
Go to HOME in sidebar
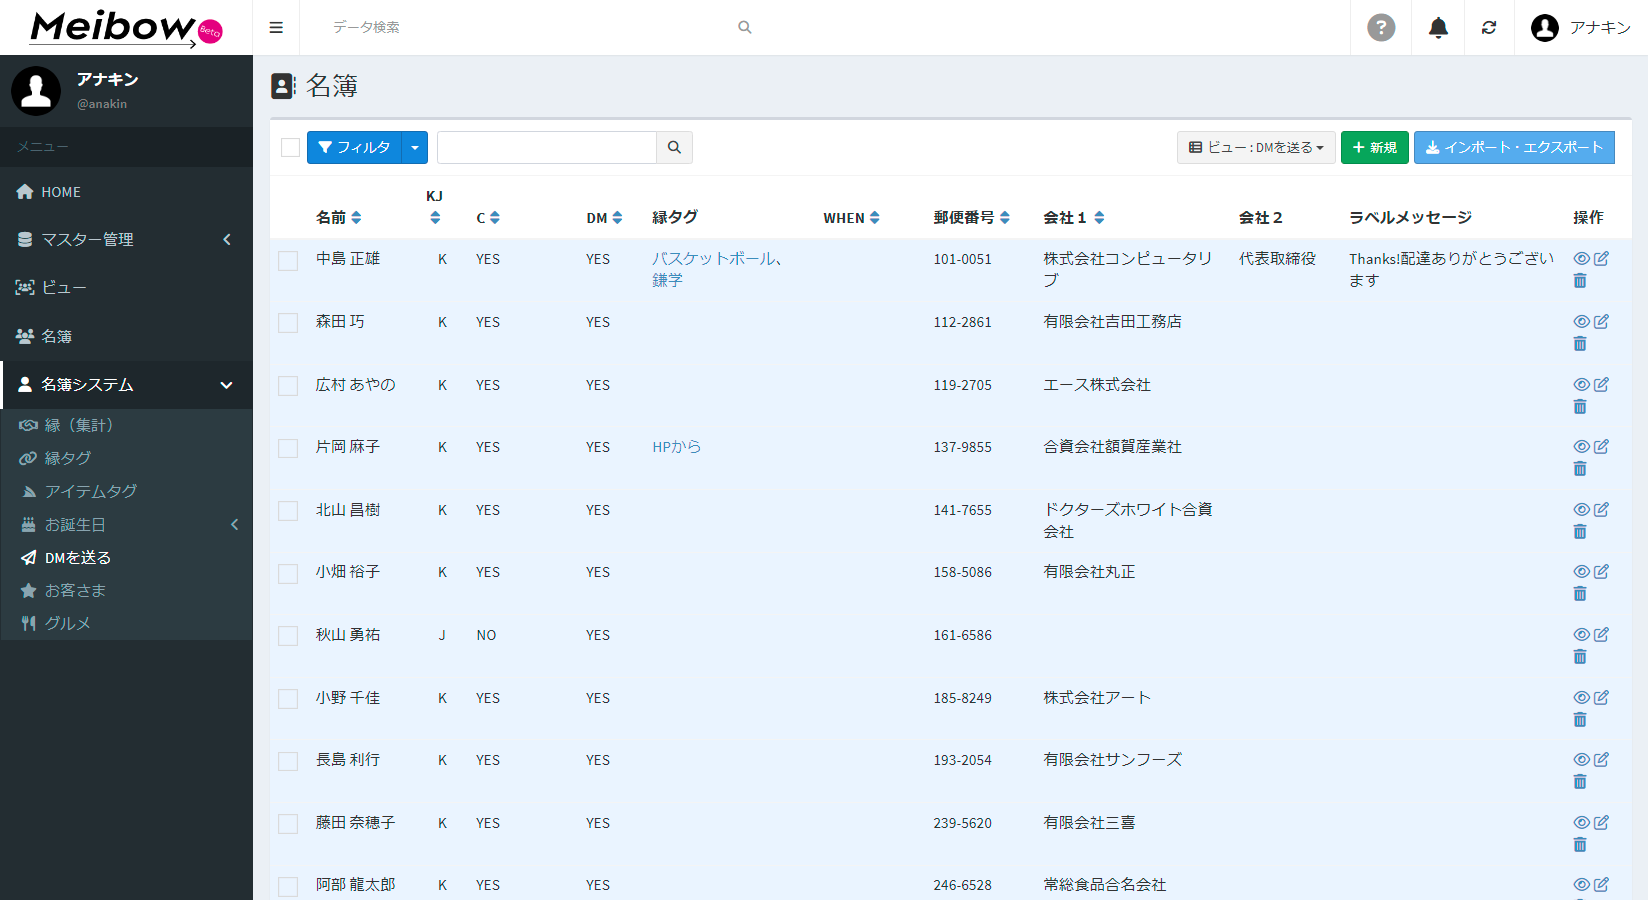pos(126,192)
